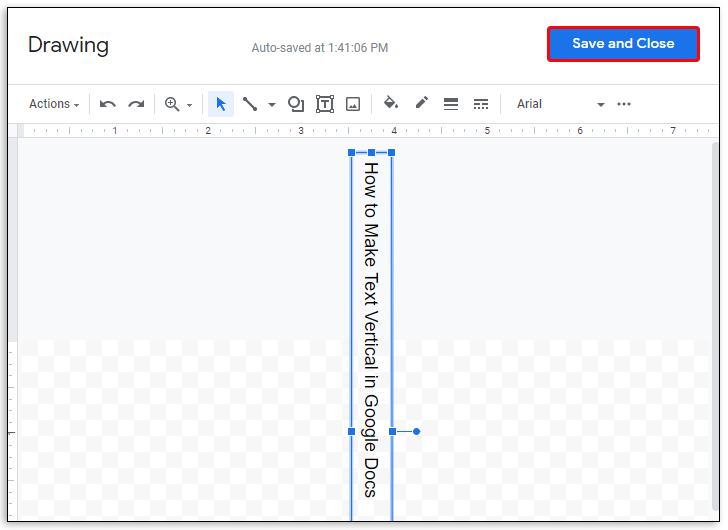Click the rotated vertical text box

coord(371,336)
